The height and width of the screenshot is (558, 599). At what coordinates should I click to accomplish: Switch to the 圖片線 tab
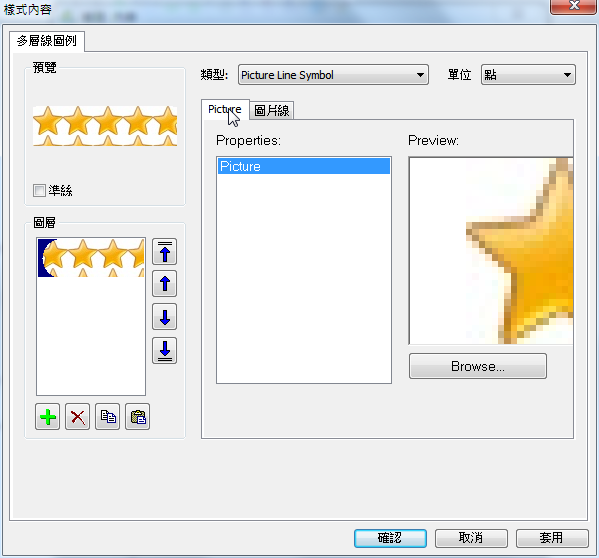click(x=272, y=111)
